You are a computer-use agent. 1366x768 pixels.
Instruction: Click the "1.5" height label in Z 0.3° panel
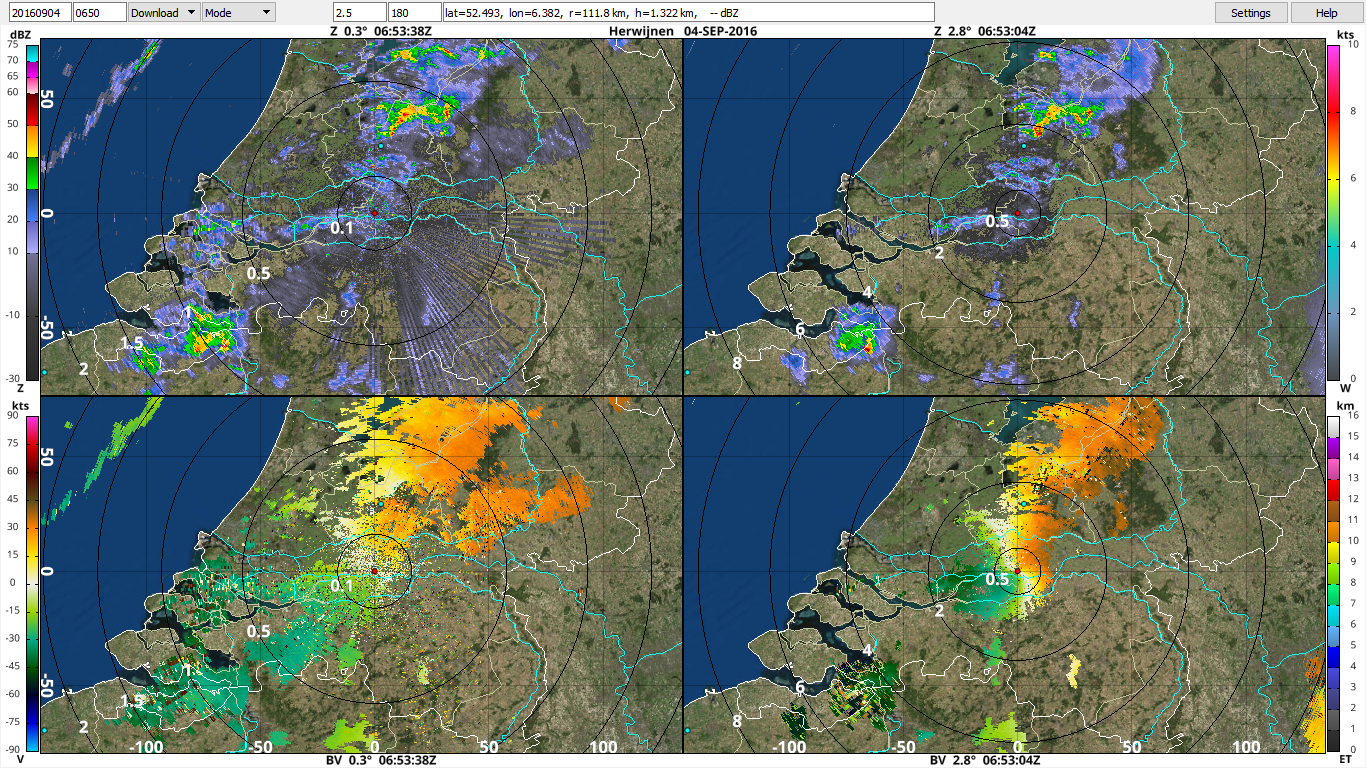pyautogui.click(x=132, y=343)
